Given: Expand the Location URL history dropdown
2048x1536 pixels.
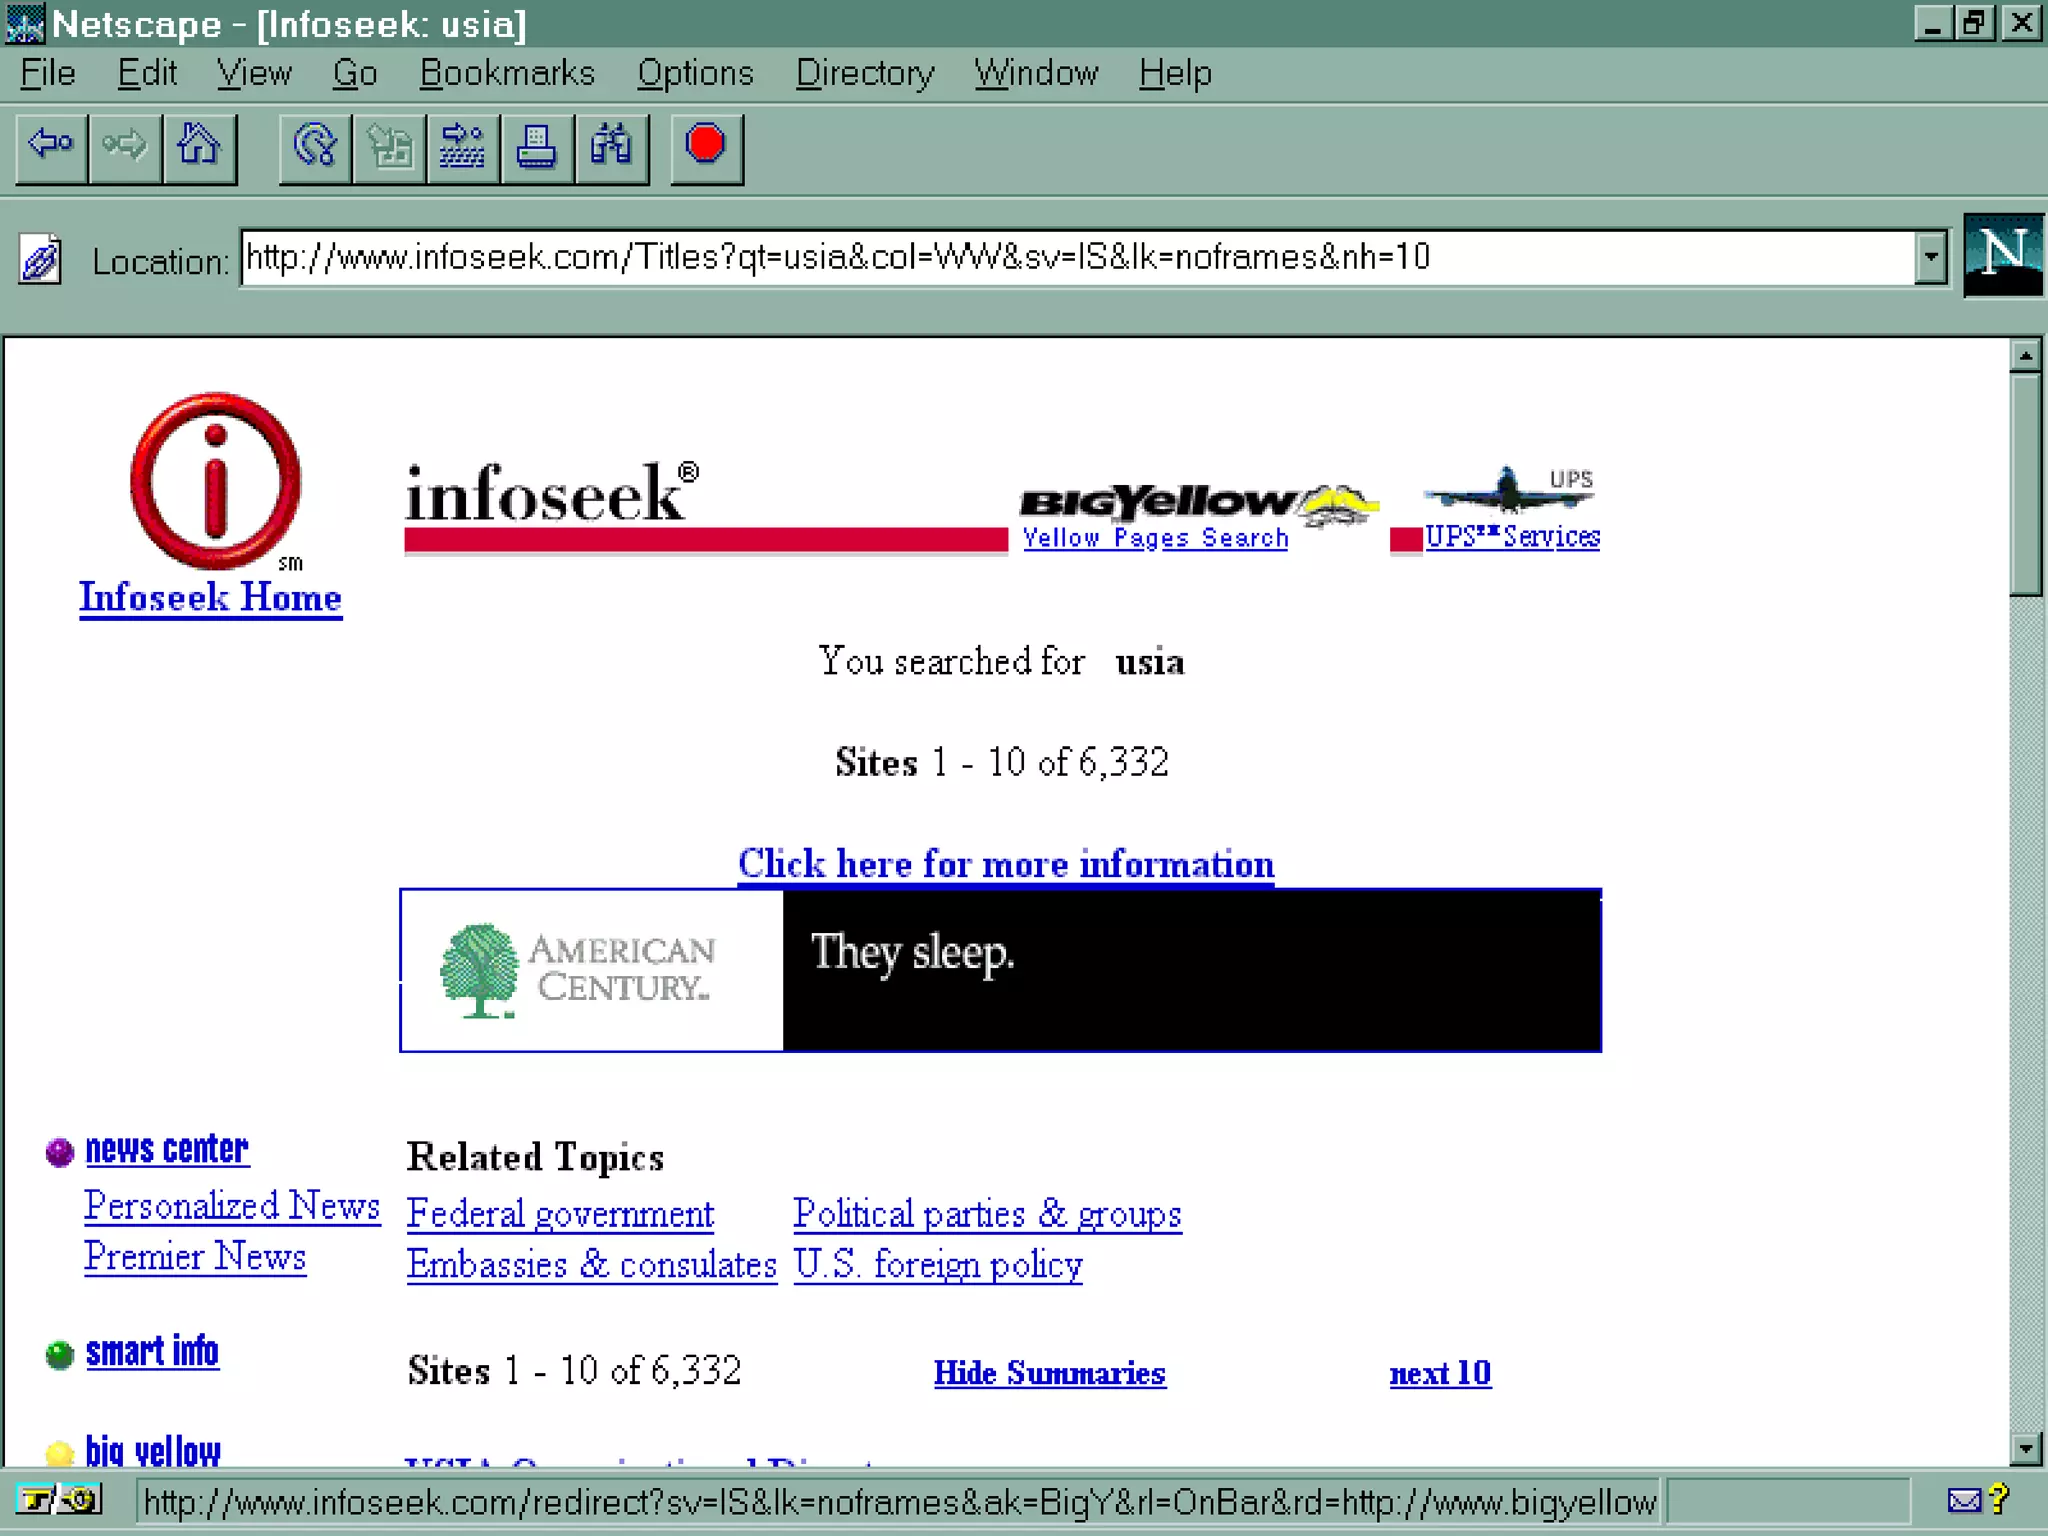Looking at the screenshot, I should [x=1931, y=258].
